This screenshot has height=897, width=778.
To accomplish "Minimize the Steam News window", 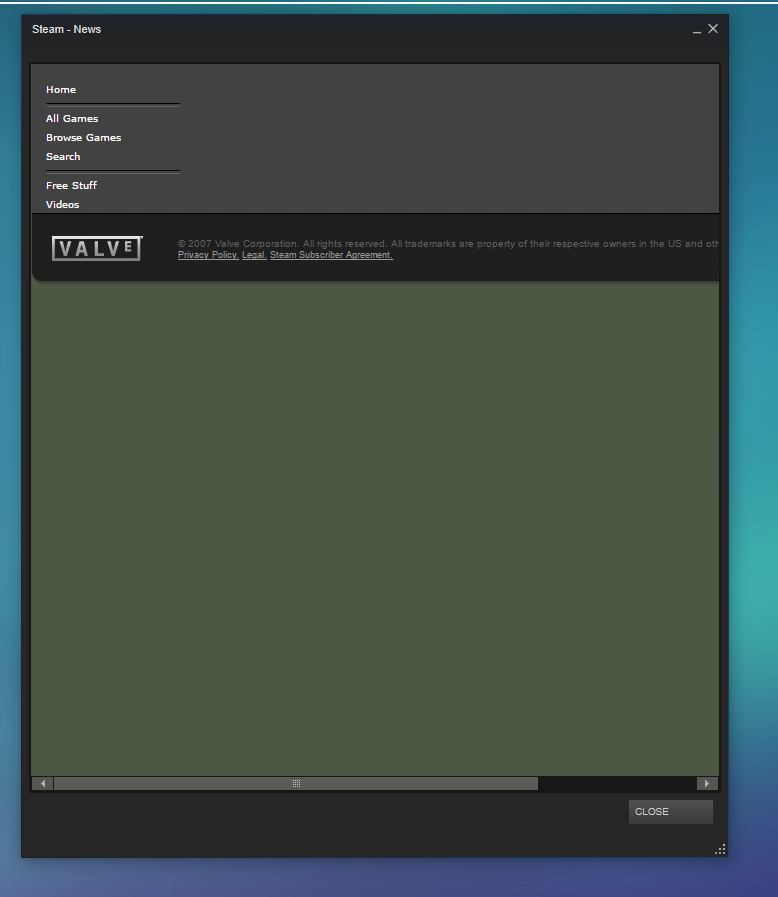I will point(697,30).
